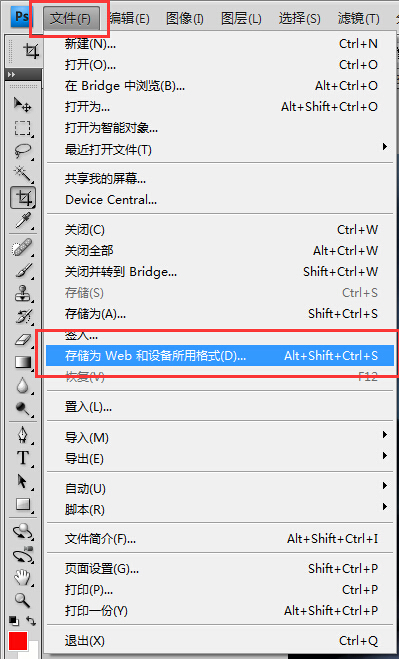This screenshot has width=399, height=659.
Task: Select the Rectangular Marquee tool
Action: (x=23, y=128)
